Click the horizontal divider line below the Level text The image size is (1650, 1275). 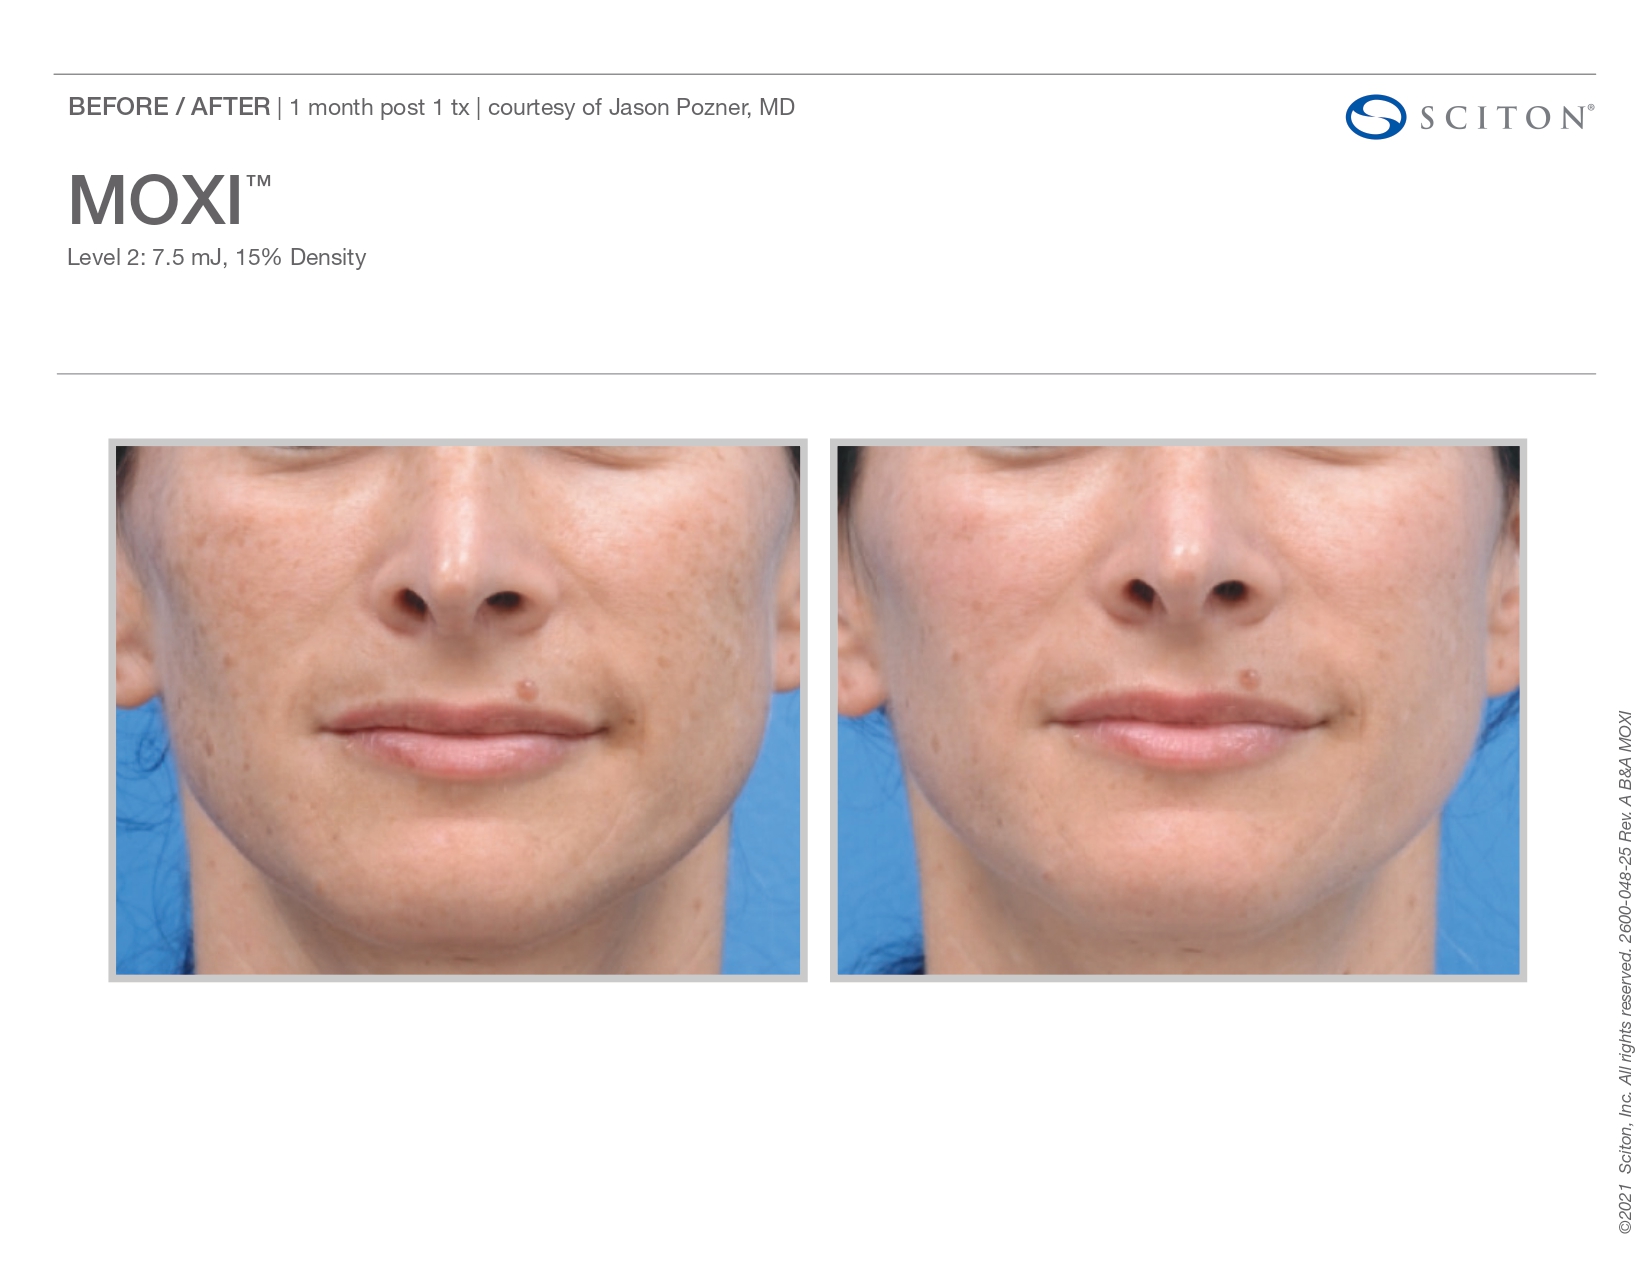[825, 374]
